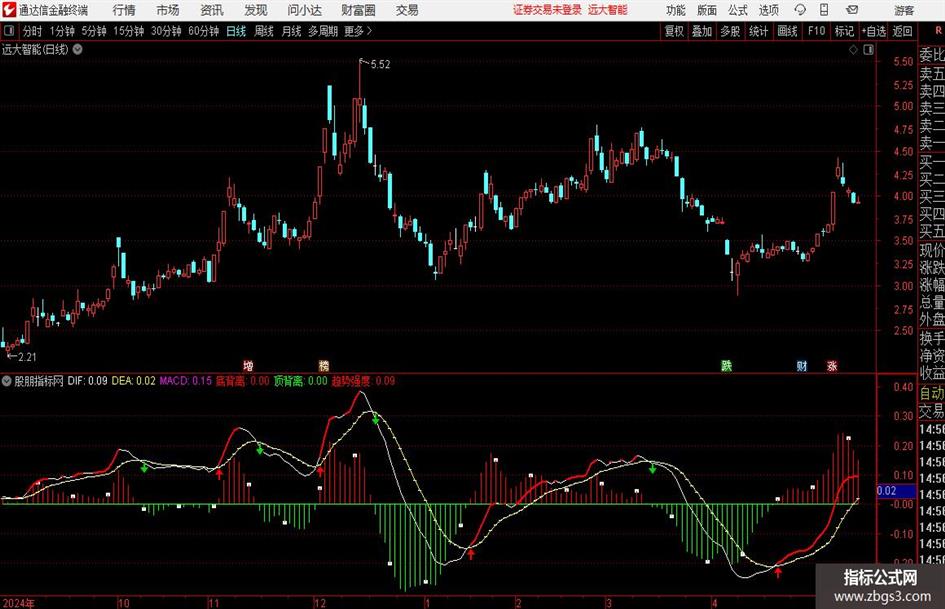Open the 资讯 menu
The height and width of the screenshot is (609, 945).
212,10
